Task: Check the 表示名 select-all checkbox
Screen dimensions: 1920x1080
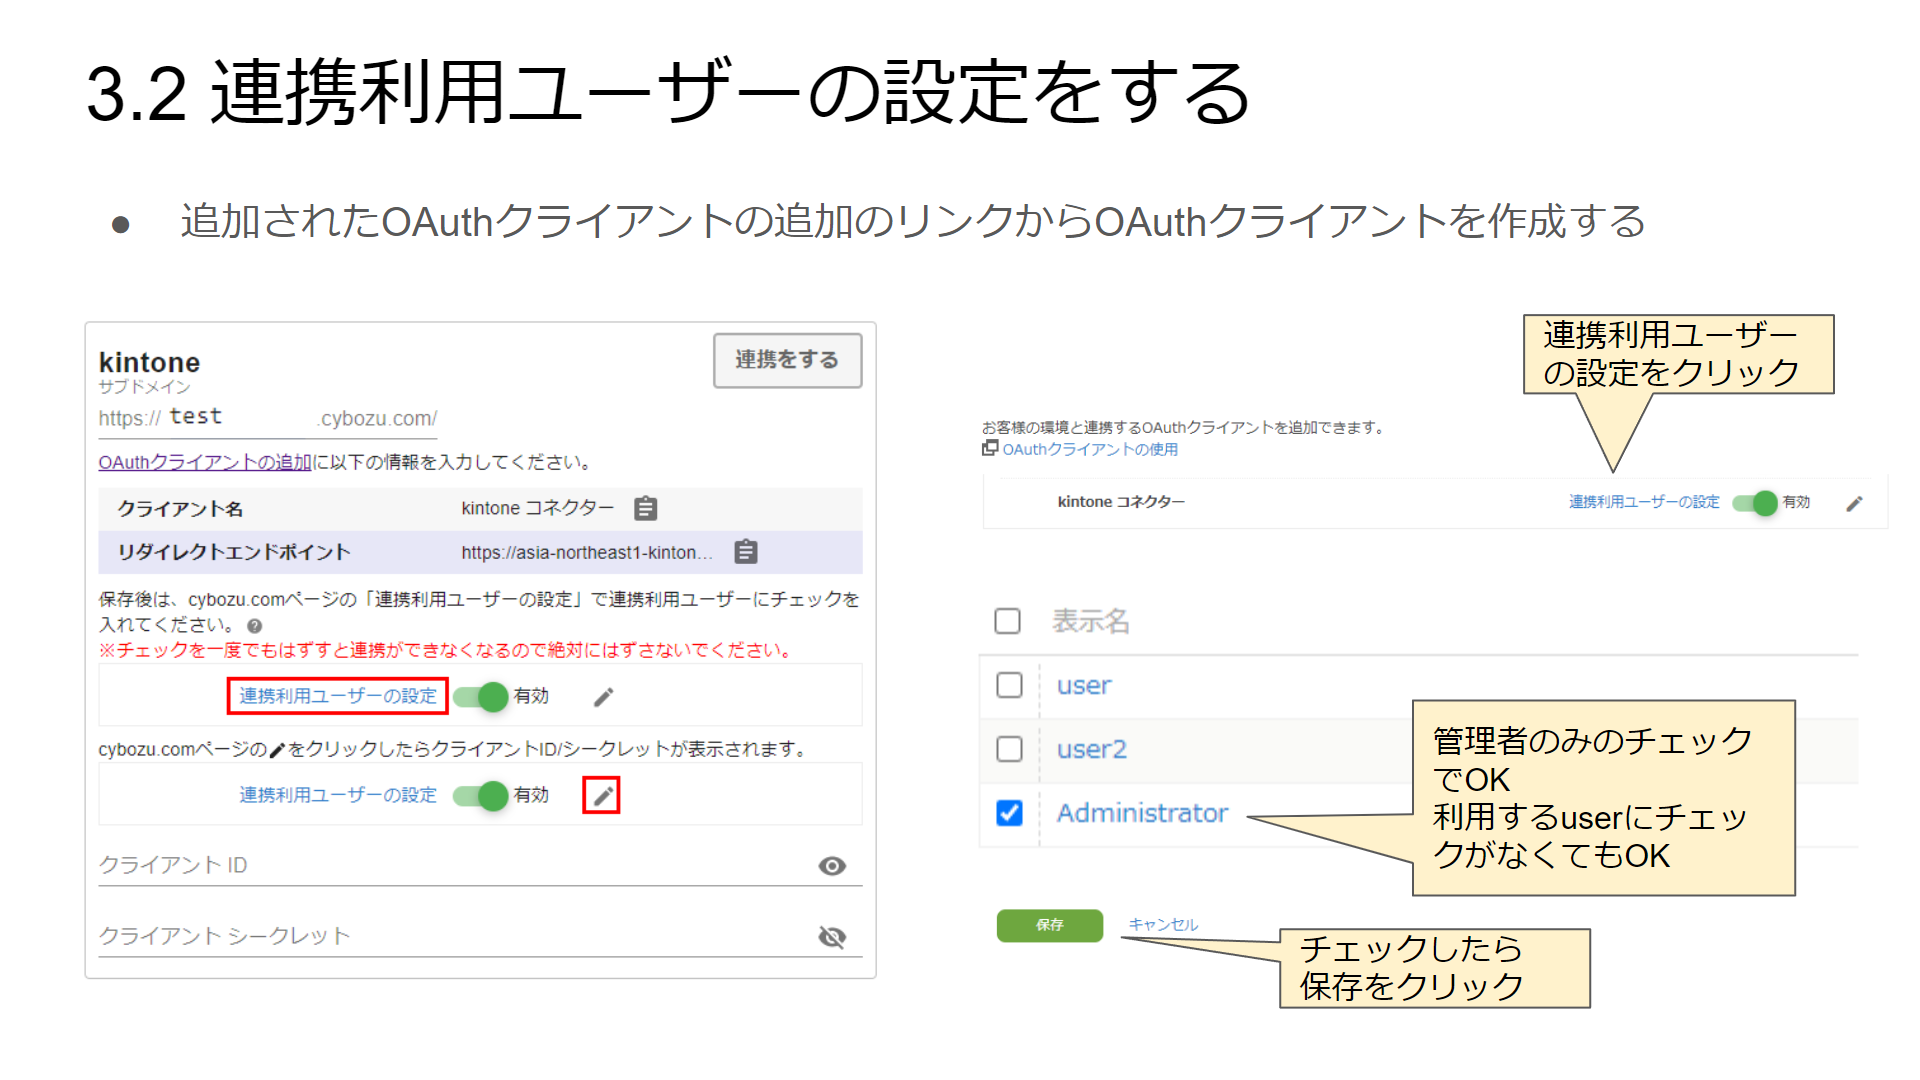Action: click(x=1008, y=621)
